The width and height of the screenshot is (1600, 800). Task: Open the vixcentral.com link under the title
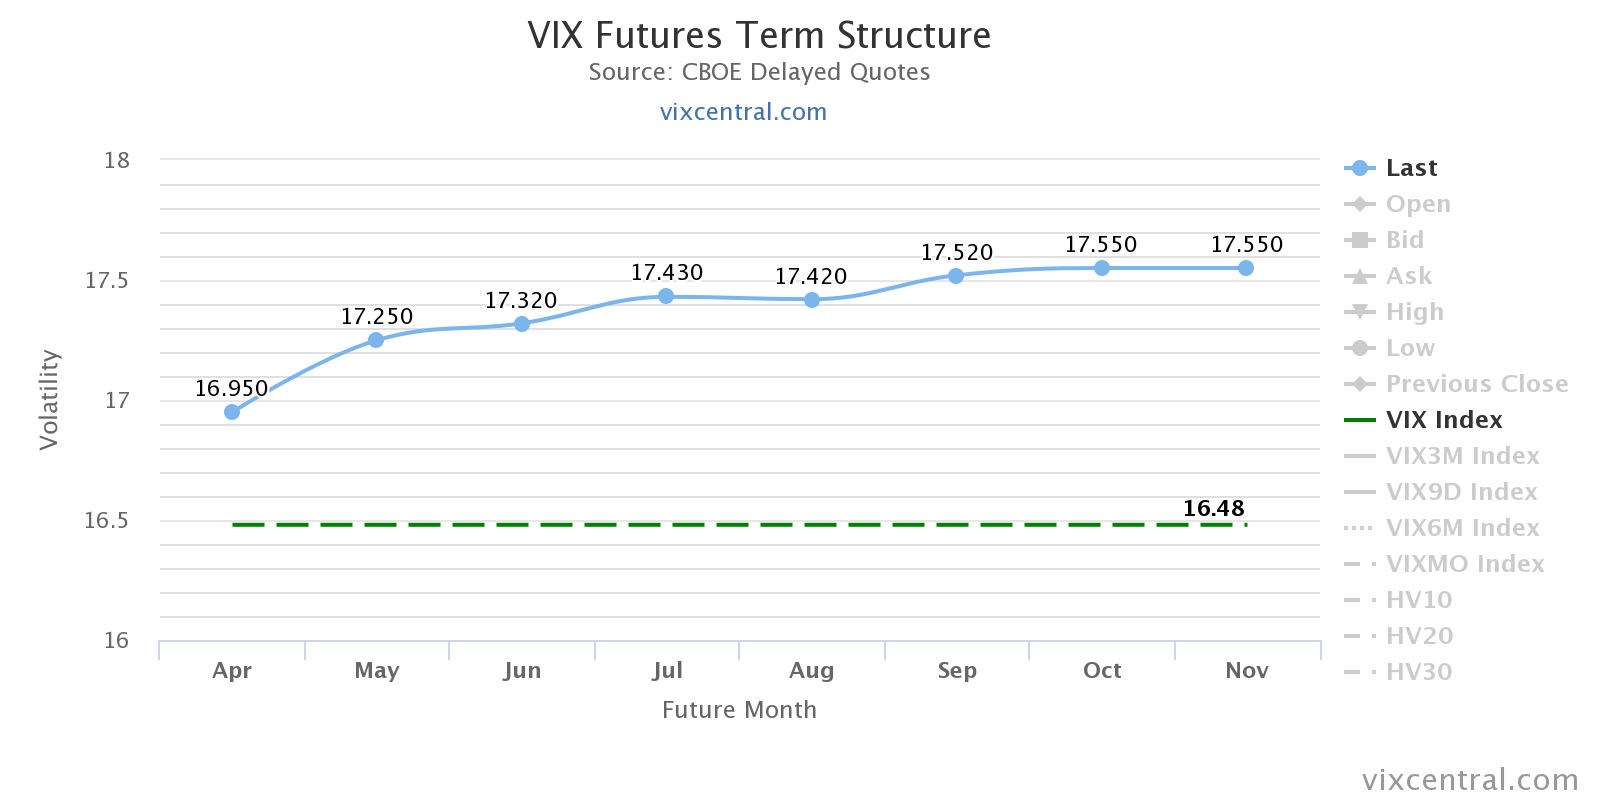coord(743,112)
